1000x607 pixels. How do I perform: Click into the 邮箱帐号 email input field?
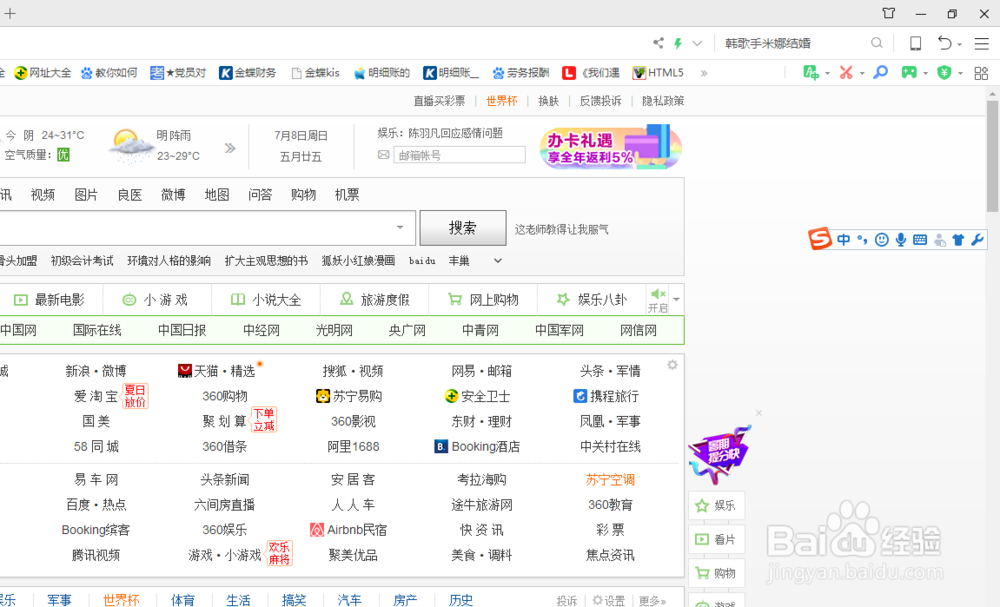pyautogui.click(x=459, y=155)
